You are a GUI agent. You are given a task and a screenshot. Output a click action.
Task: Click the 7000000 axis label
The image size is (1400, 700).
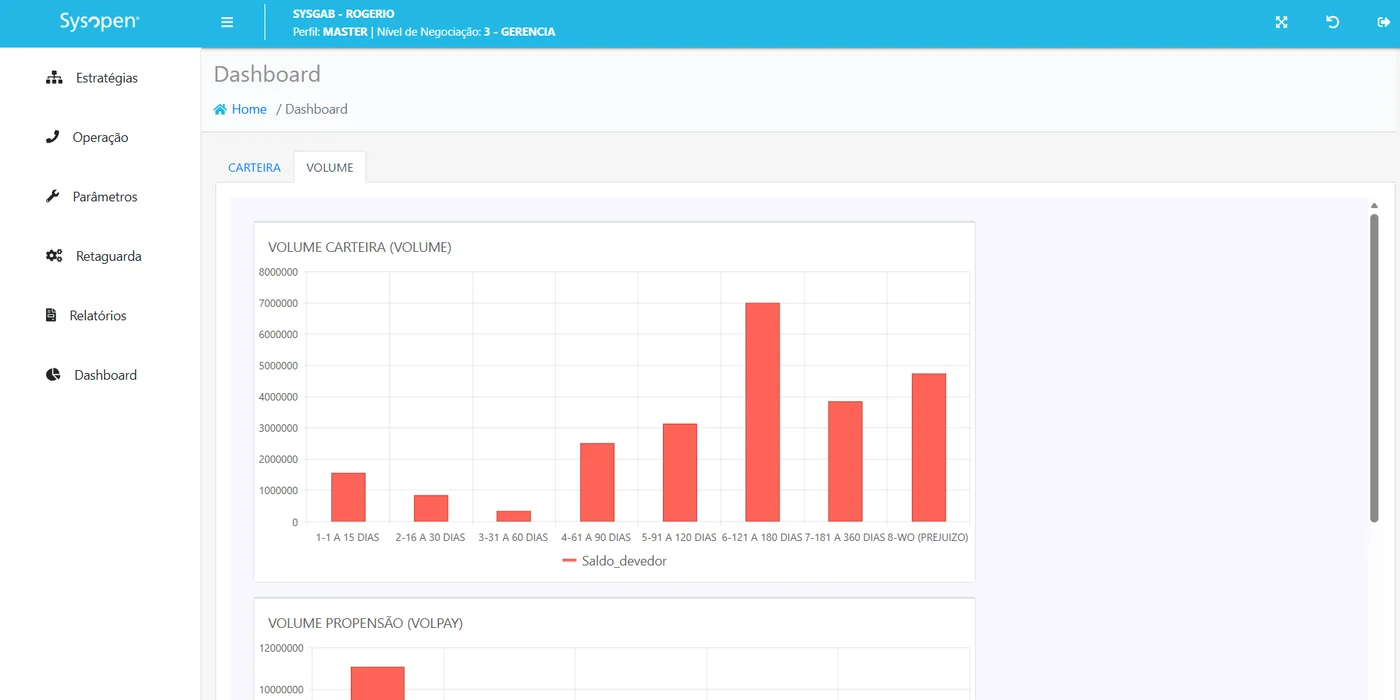(278, 303)
